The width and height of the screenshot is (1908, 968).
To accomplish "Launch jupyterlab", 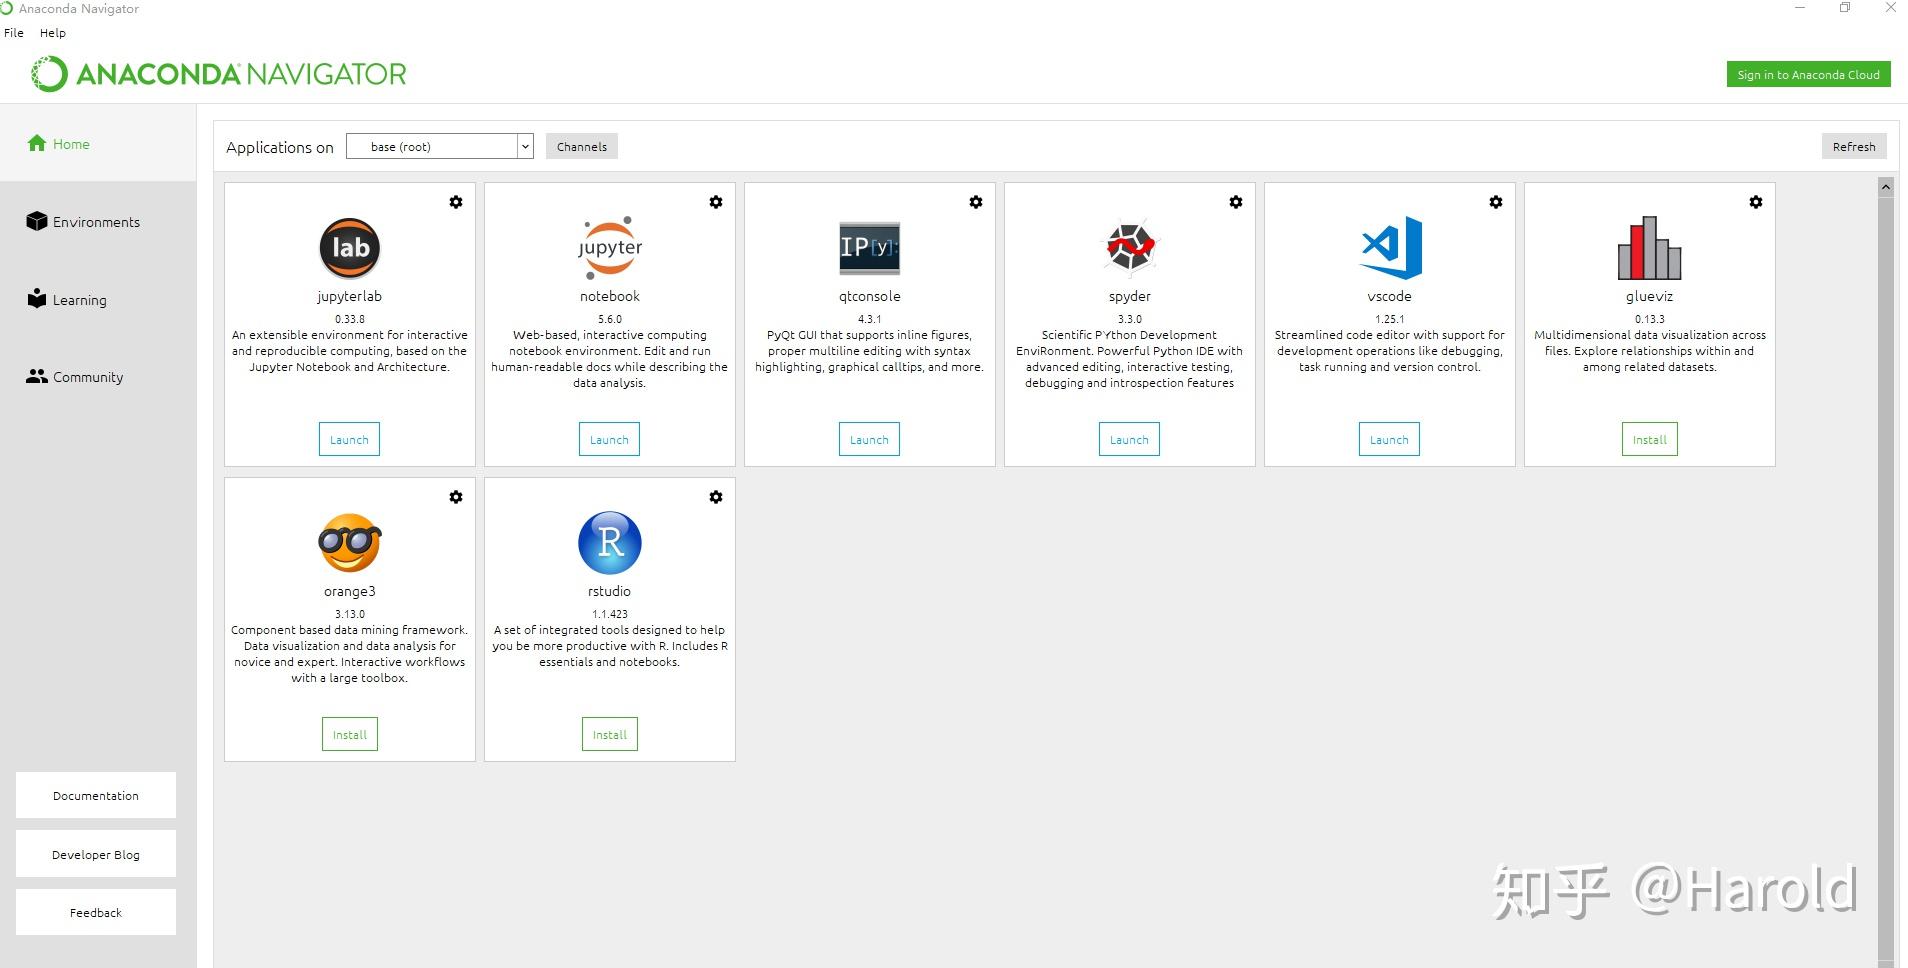I will point(349,439).
